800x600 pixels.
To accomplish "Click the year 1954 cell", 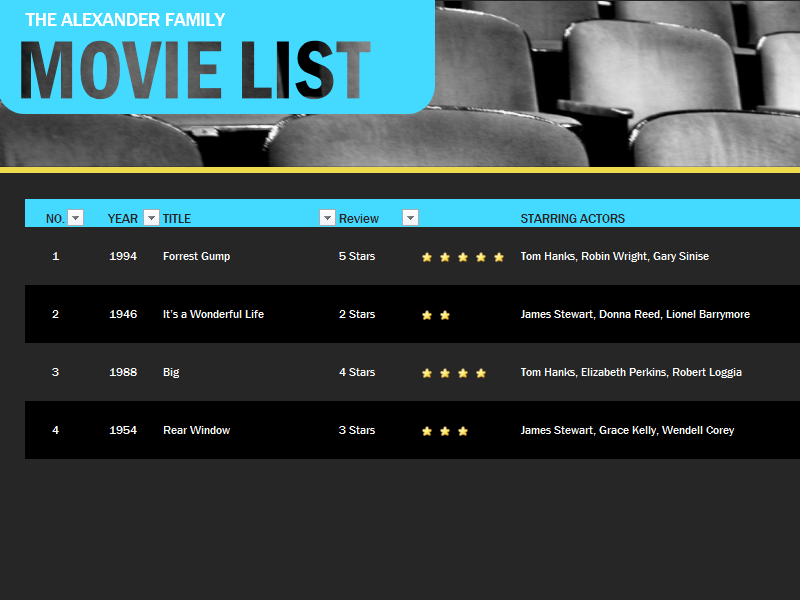I will click(x=123, y=430).
